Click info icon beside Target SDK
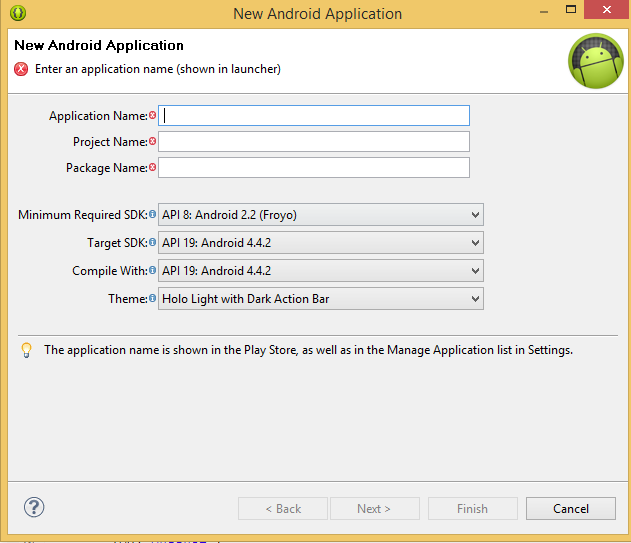 pos(153,242)
